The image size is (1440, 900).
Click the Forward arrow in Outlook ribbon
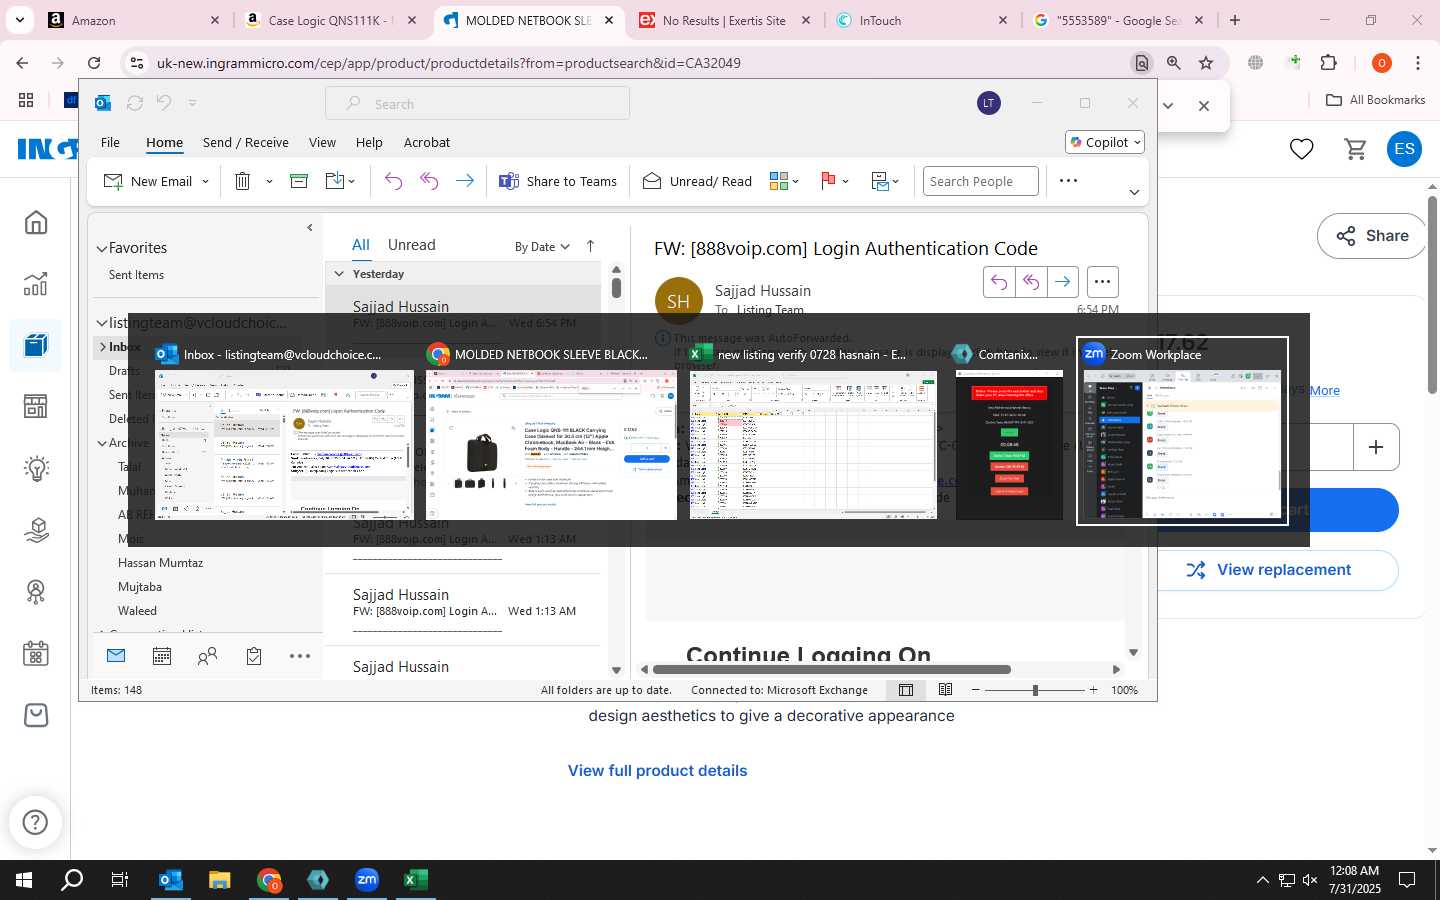(x=465, y=181)
